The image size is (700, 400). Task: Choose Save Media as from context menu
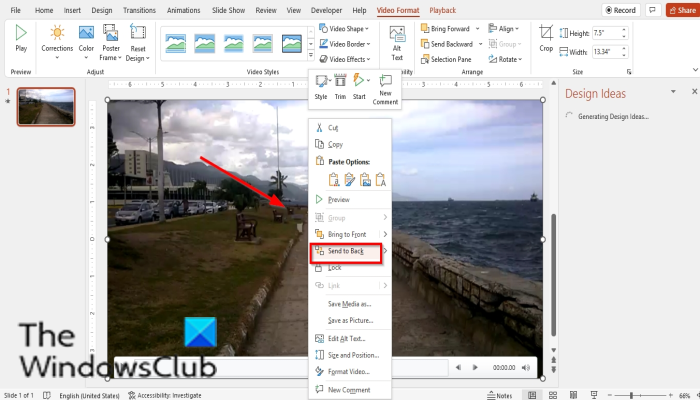(x=350, y=304)
